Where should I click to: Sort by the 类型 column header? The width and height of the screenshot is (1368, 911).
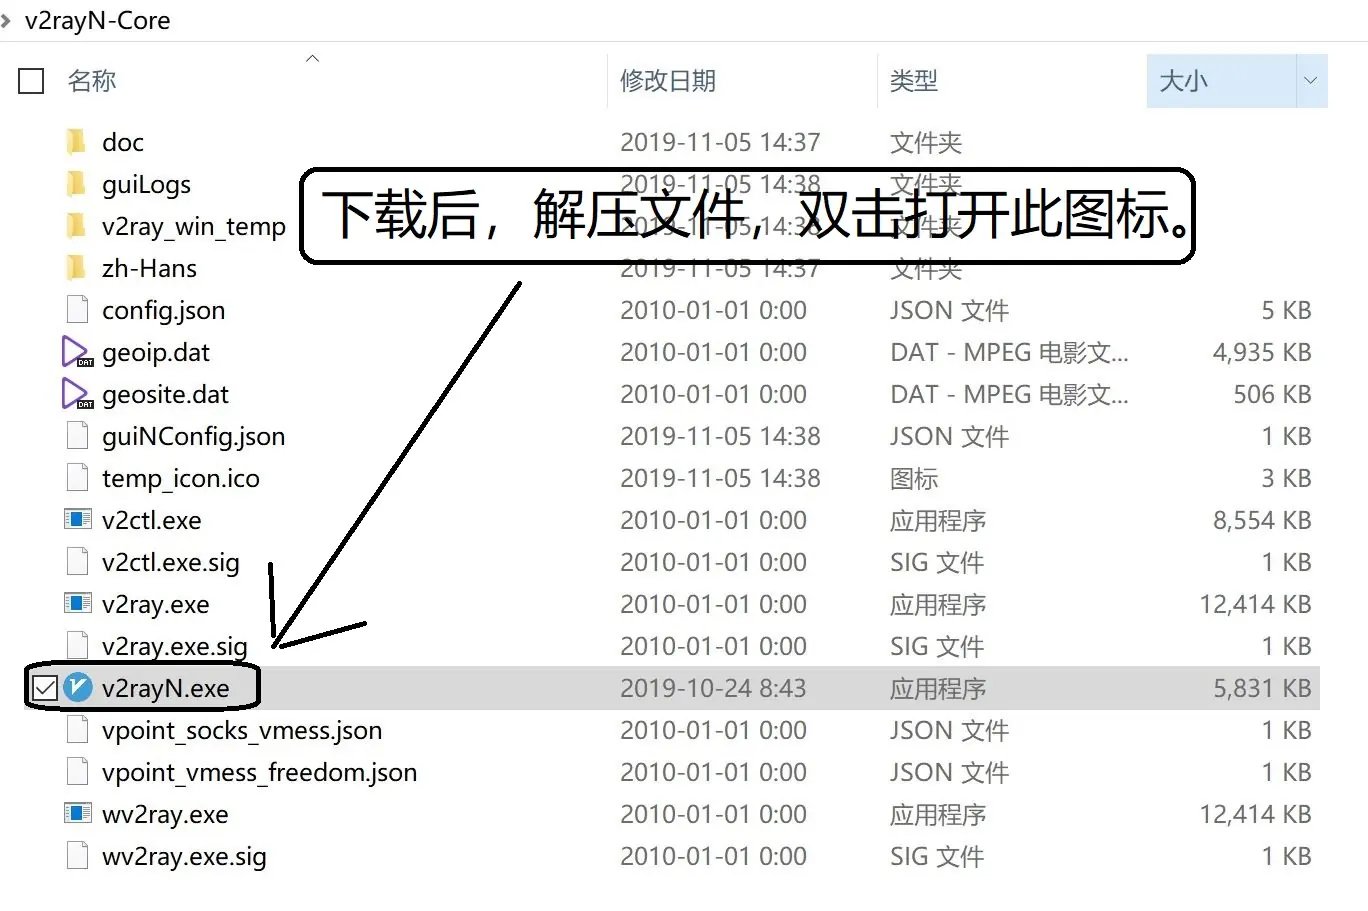point(914,81)
